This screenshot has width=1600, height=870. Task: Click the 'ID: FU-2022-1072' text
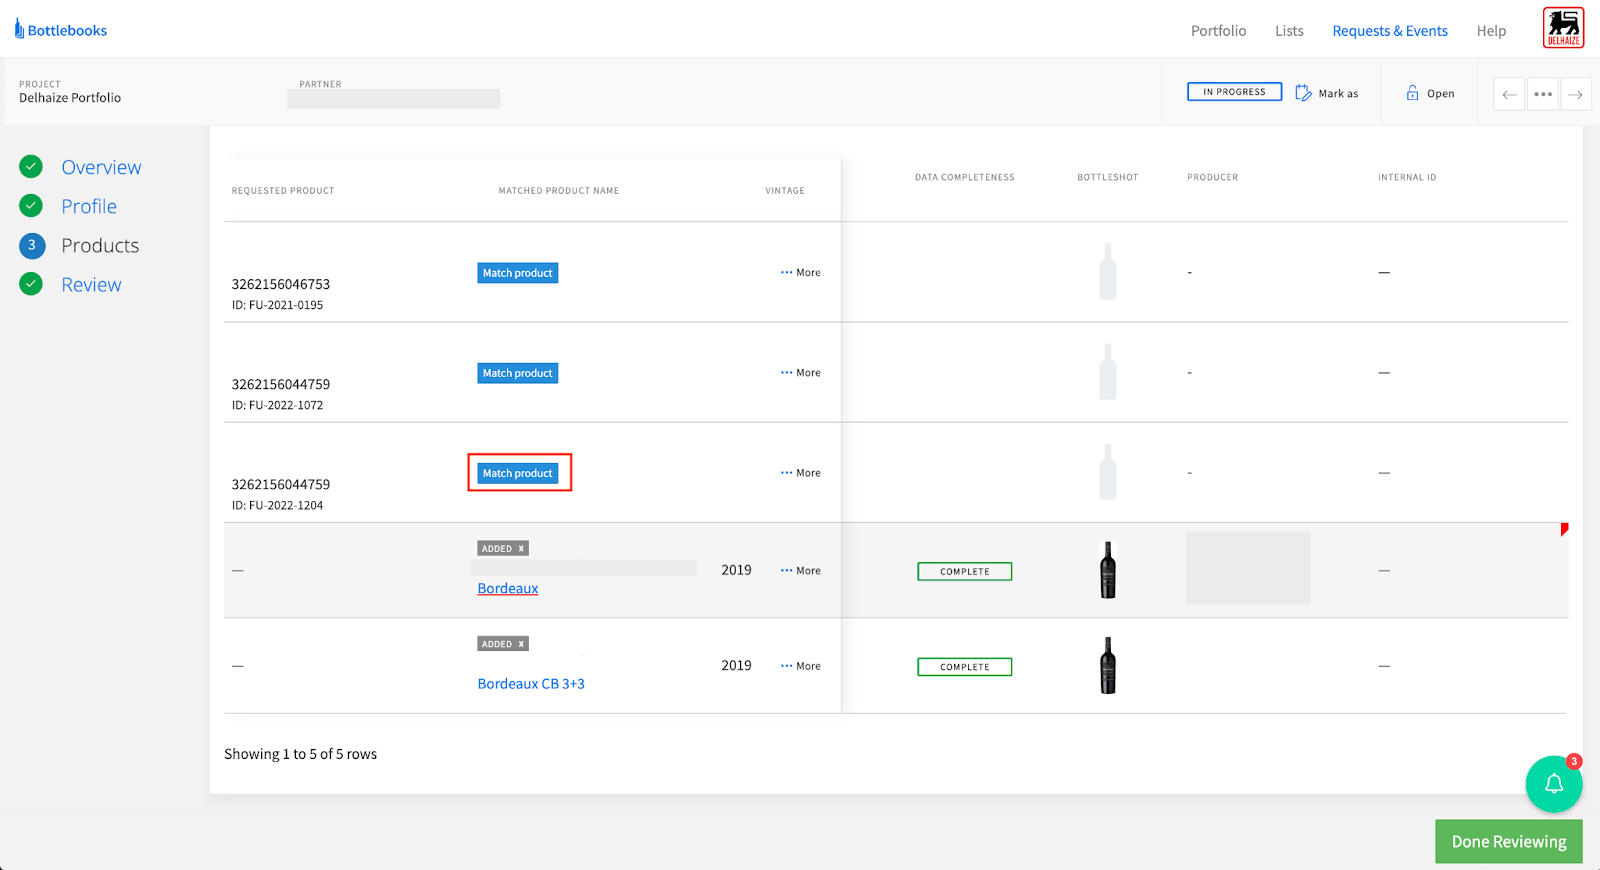[277, 405]
